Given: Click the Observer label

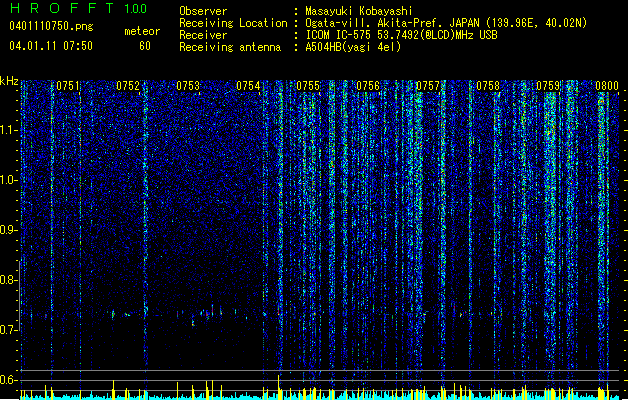Looking at the screenshot, I should [x=203, y=11].
